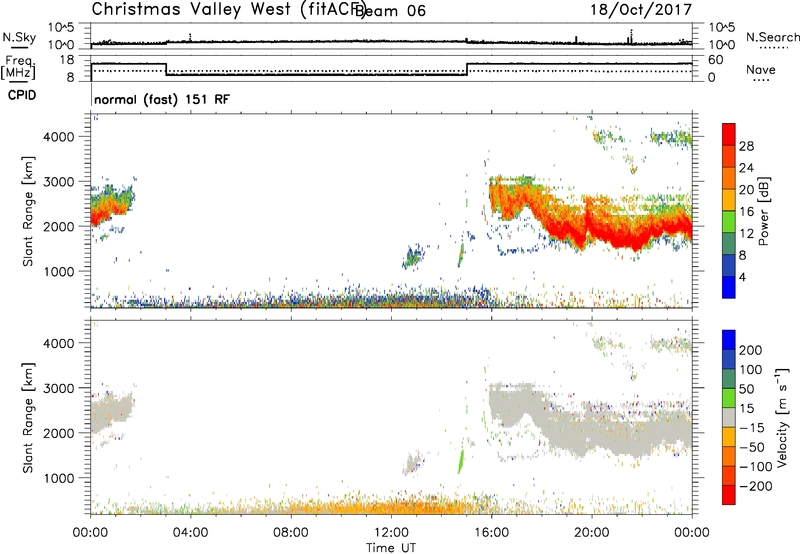Click the 'Power [dB]' colorbar title

(764, 211)
